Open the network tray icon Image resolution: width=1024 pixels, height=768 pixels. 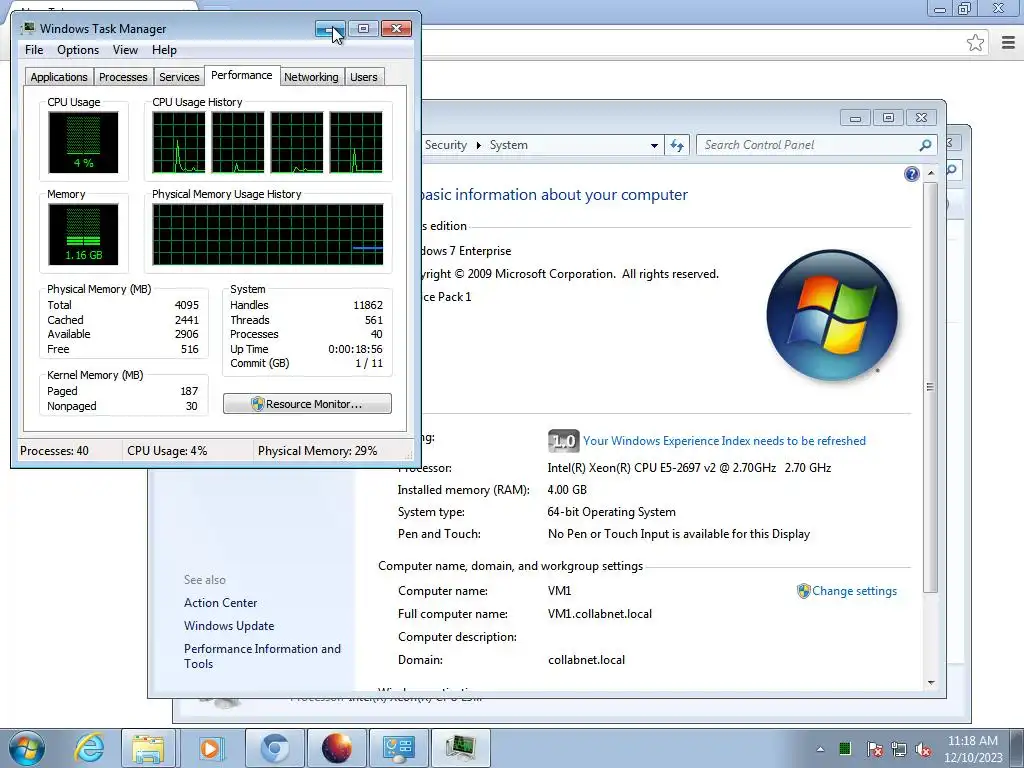(x=899, y=749)
